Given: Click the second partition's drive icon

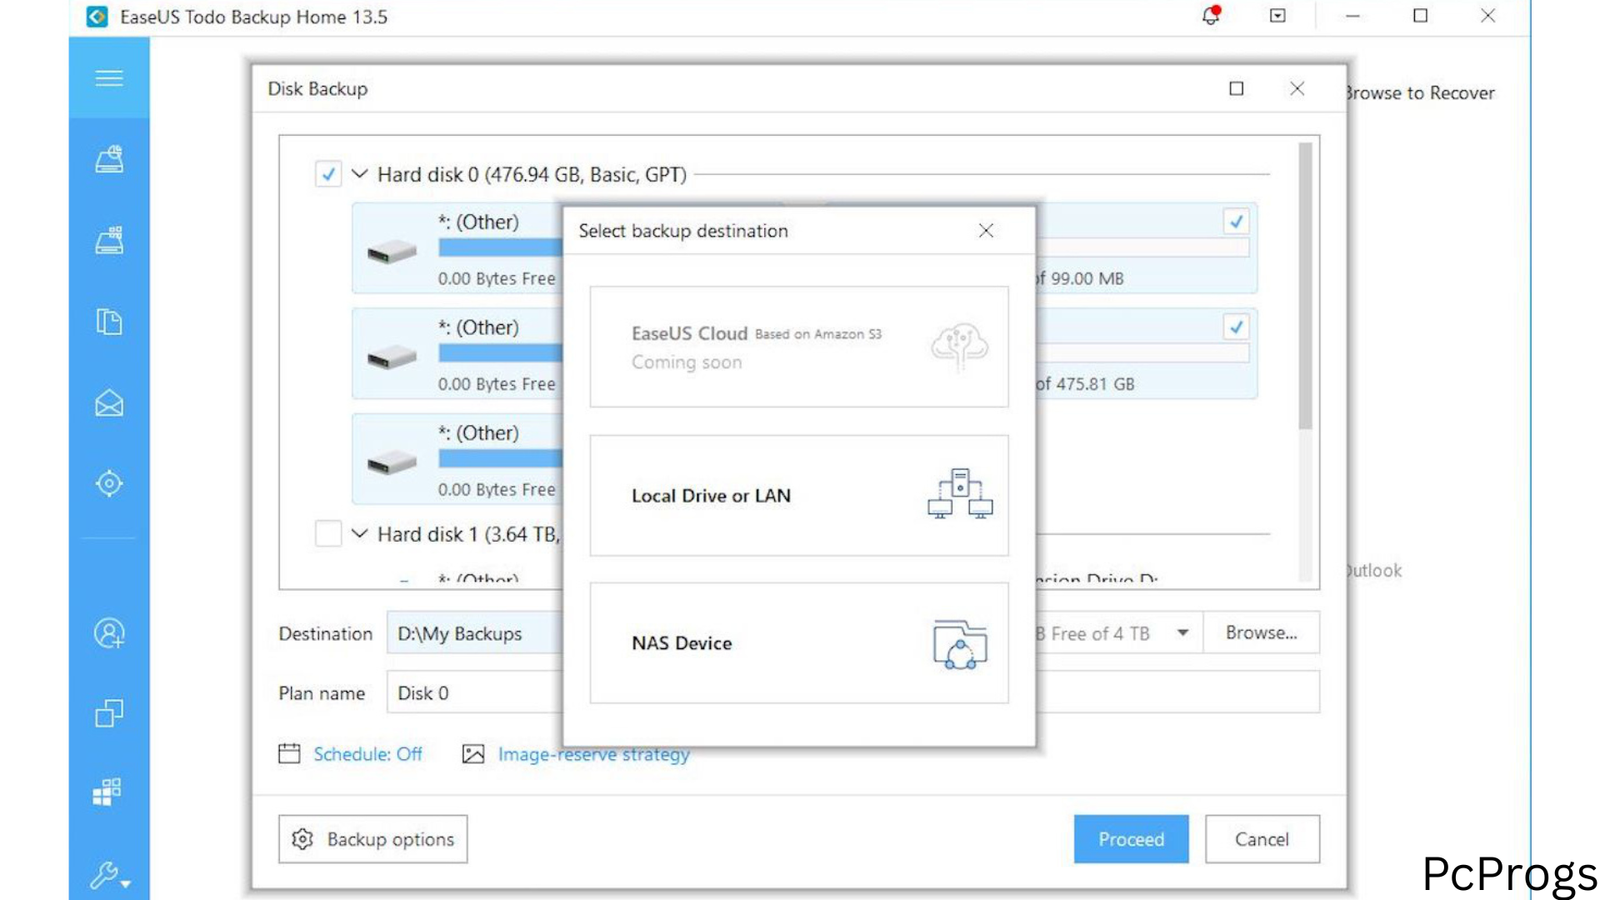Looking at the screenshot, I should [392, 356].
